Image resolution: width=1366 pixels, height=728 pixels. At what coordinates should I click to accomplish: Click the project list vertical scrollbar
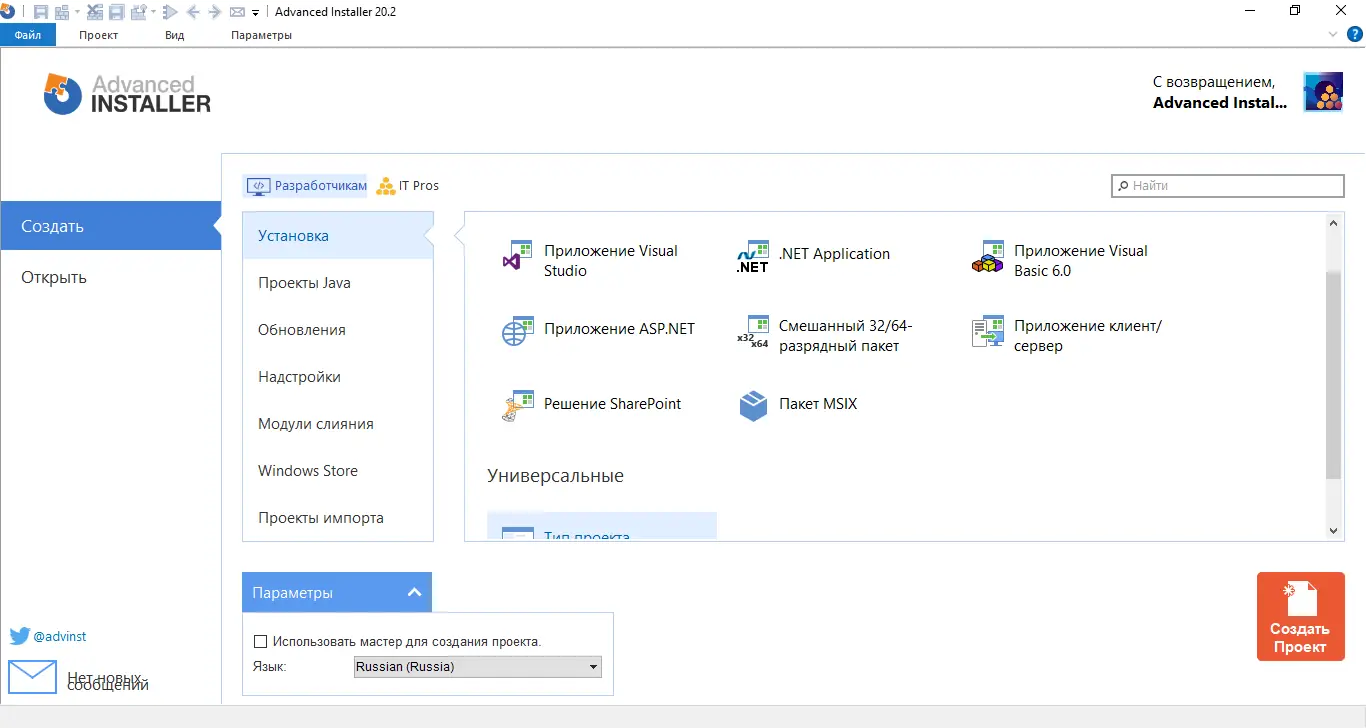1333,374
